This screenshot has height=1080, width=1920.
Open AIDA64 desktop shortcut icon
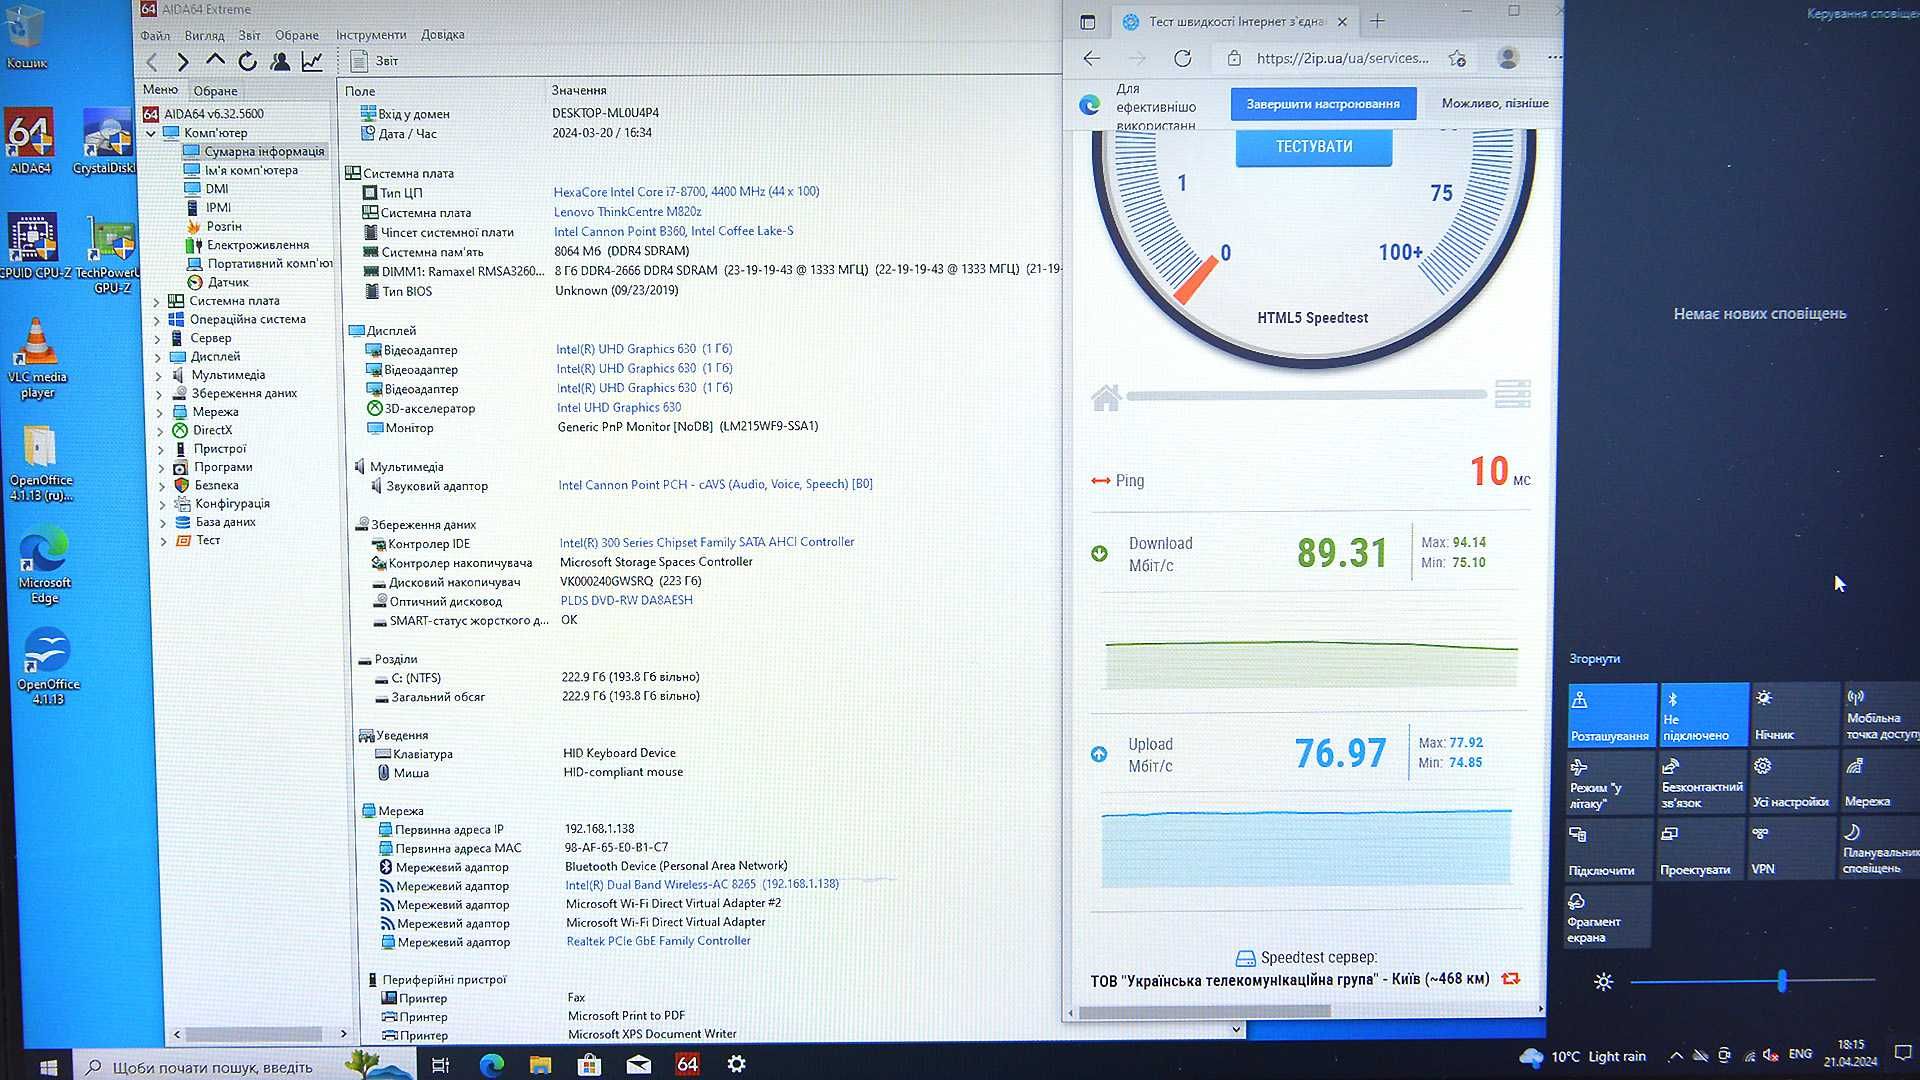pos(30,143)
